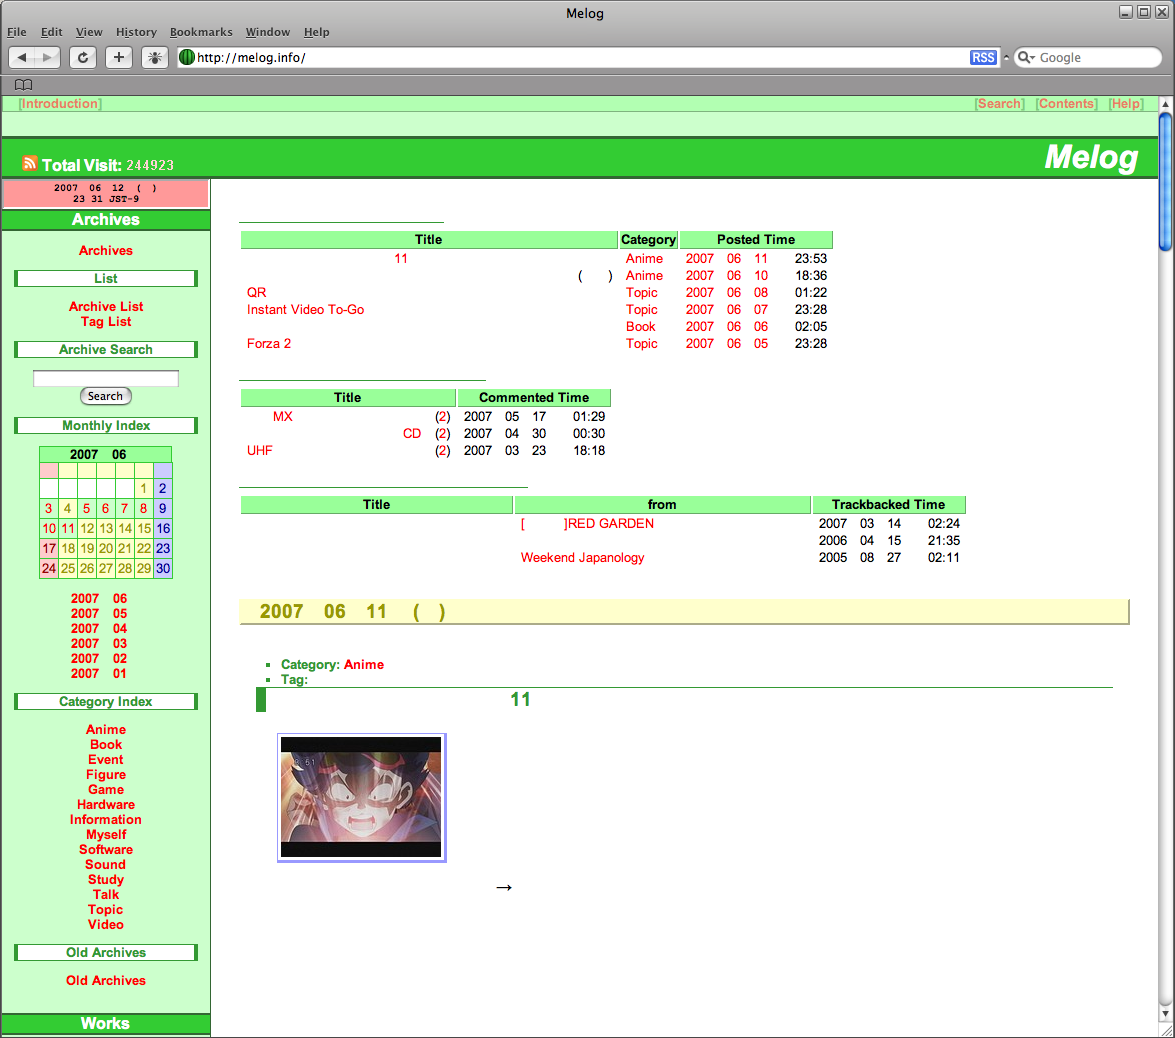Open the Tag List link

click(106, 322)
